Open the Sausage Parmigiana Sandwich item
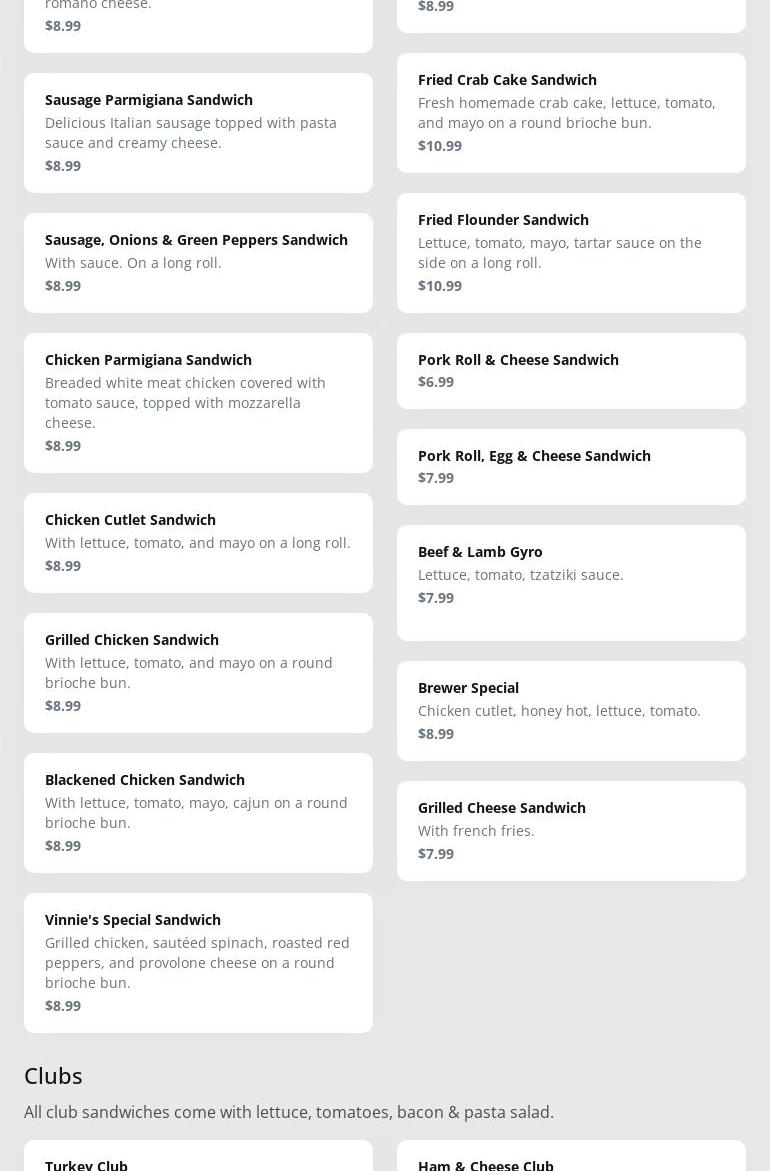 pos(198,132)
